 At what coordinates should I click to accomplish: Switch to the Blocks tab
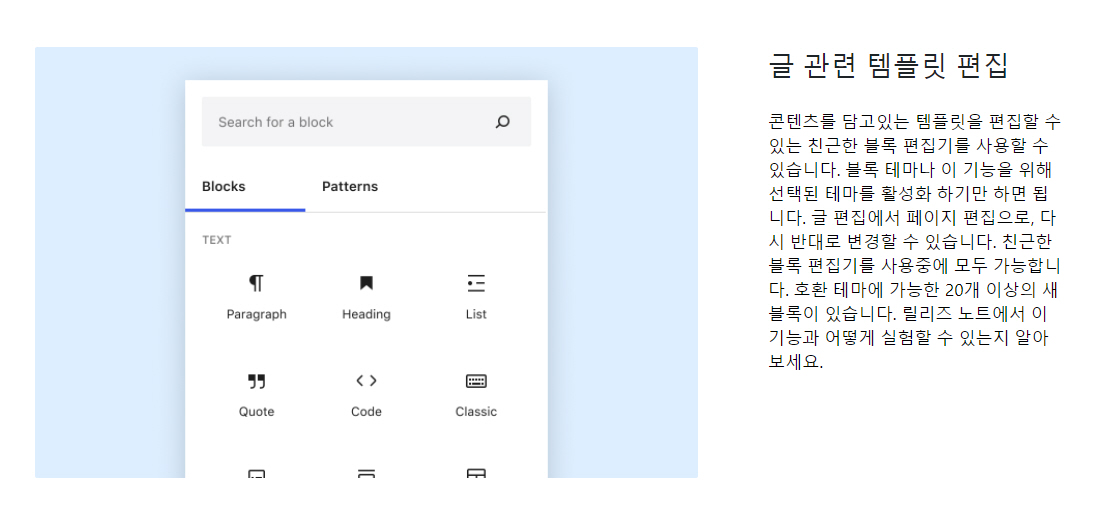[x=224, y=186]
